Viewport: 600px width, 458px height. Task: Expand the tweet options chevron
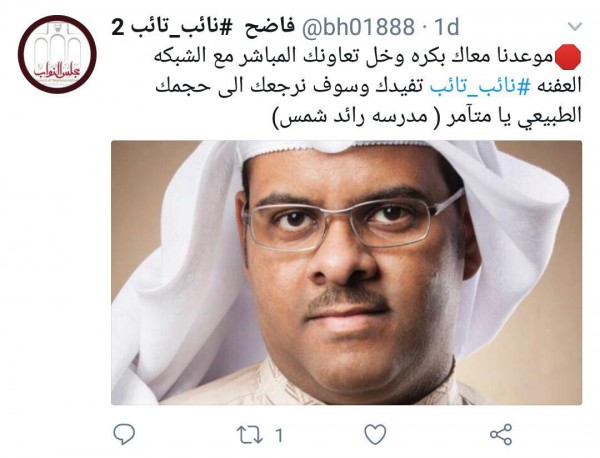click(574, 27)
